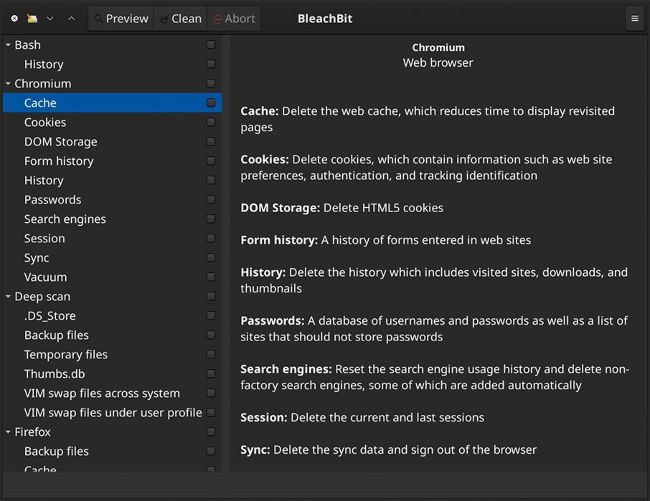Screen dimensions: 650x501
Task: Click the window close icon at top-left
Action: tap(15, 19)
